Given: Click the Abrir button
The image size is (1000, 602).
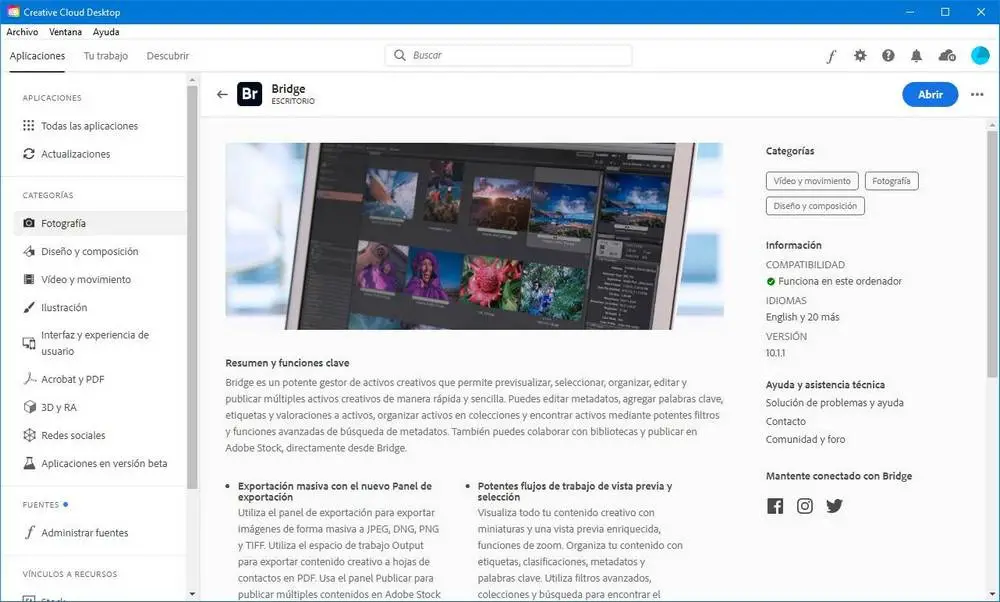Looking at the screenshot, I should tap(930, 94).
